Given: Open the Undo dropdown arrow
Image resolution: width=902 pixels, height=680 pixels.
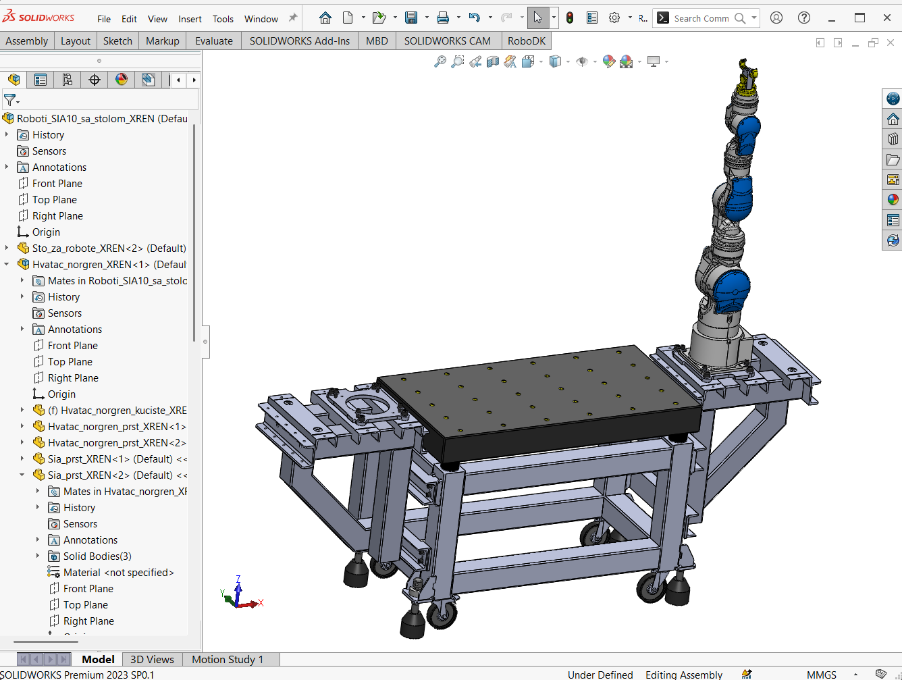Looking at the screenshot, I should tap(490, 18).
